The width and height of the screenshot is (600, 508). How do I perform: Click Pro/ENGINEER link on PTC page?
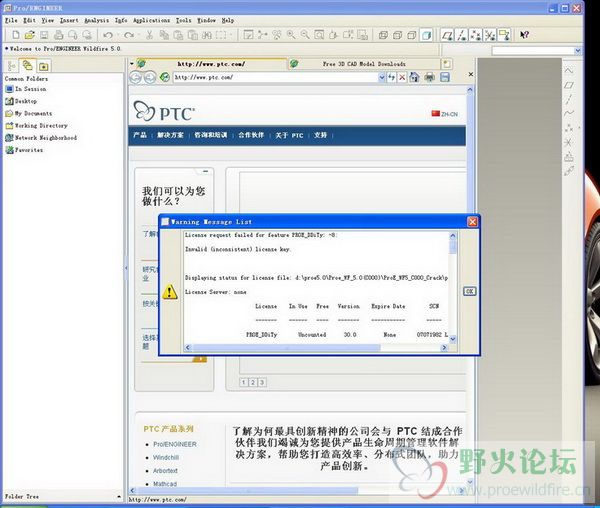click(174, 444)
